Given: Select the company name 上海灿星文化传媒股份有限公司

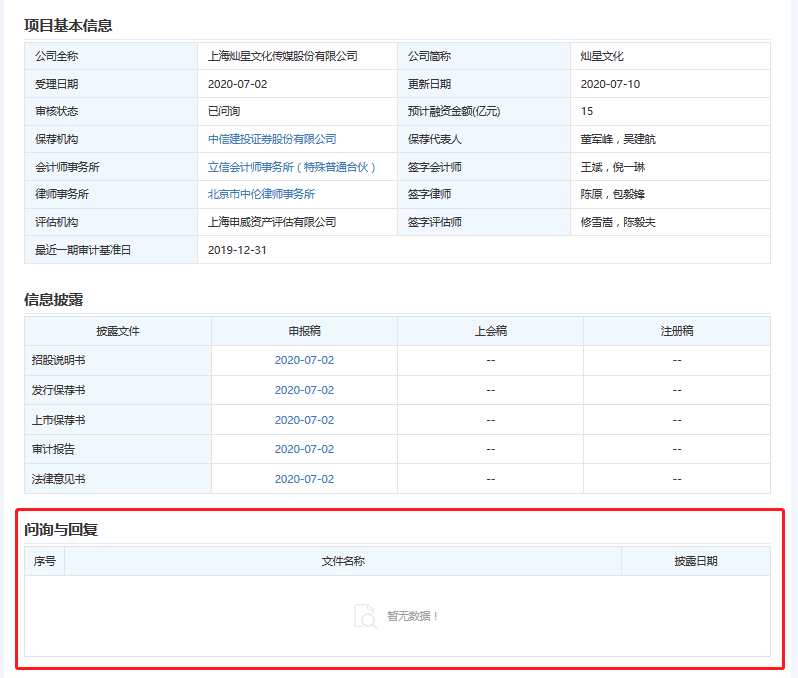Looking at the screenshot, I should (282, 56).
